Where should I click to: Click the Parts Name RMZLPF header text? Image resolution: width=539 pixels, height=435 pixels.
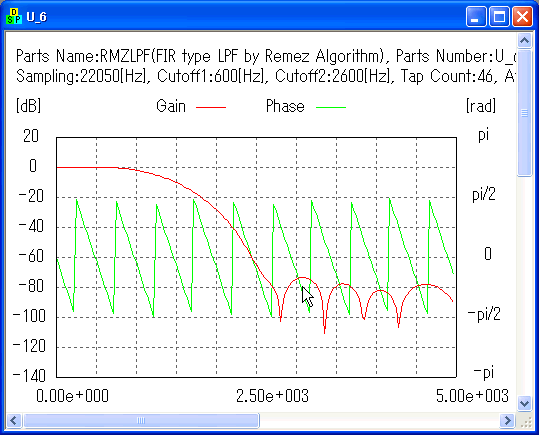[x=200, y=56]
